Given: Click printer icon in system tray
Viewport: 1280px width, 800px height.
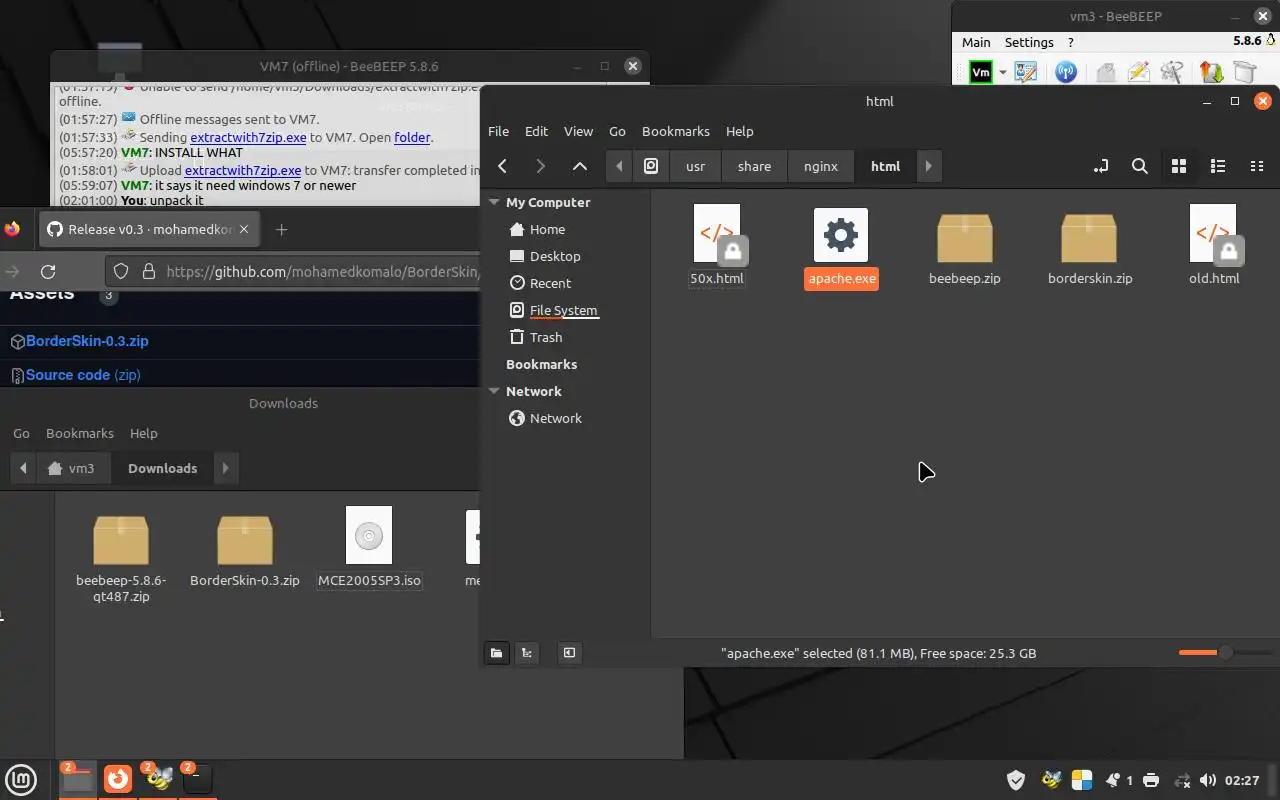Looking at the screenshot, I should tap(1150, 780).
